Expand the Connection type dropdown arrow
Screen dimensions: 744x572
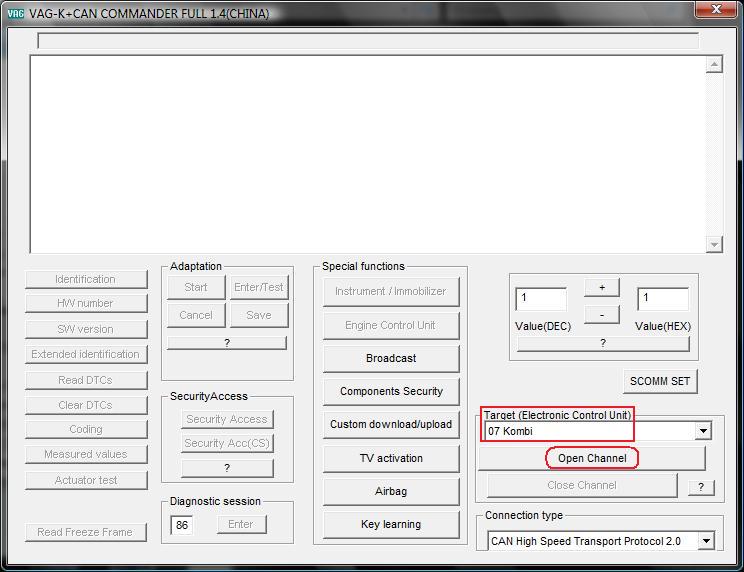(706, 541)
